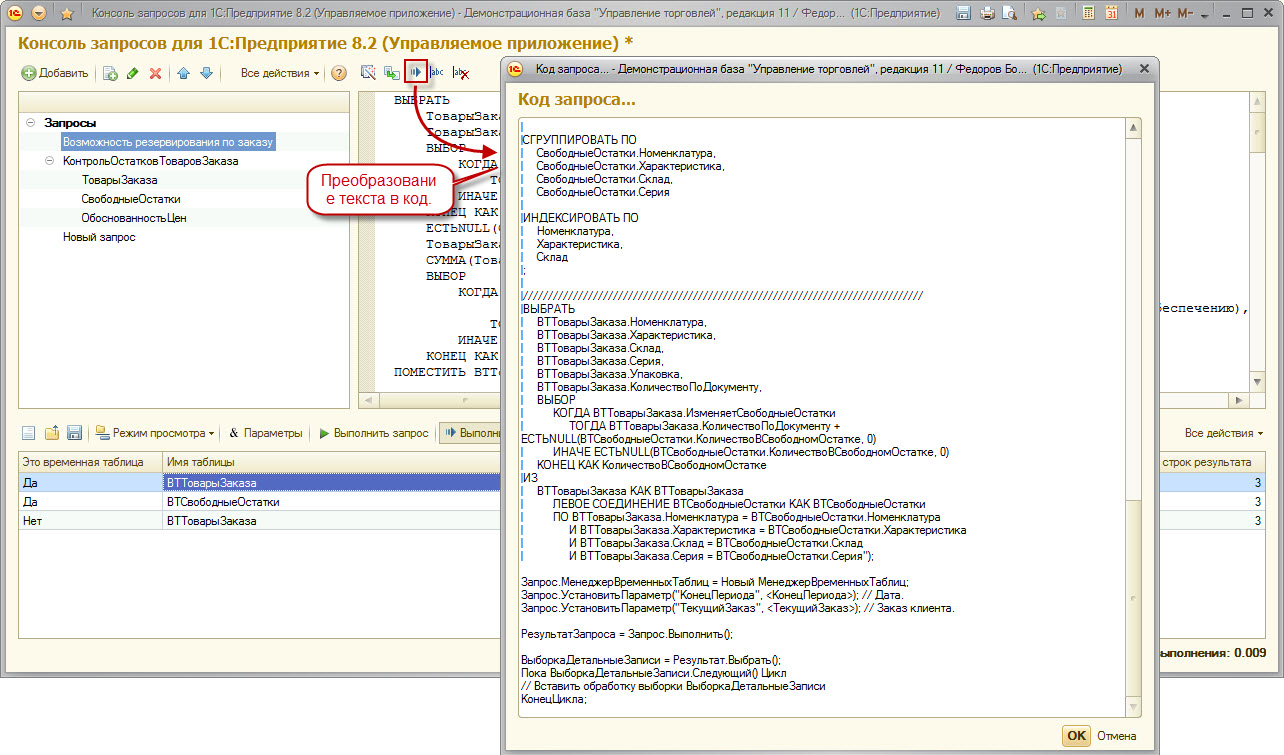
Task: Click the M memory button
Action: pos(1141,14)
